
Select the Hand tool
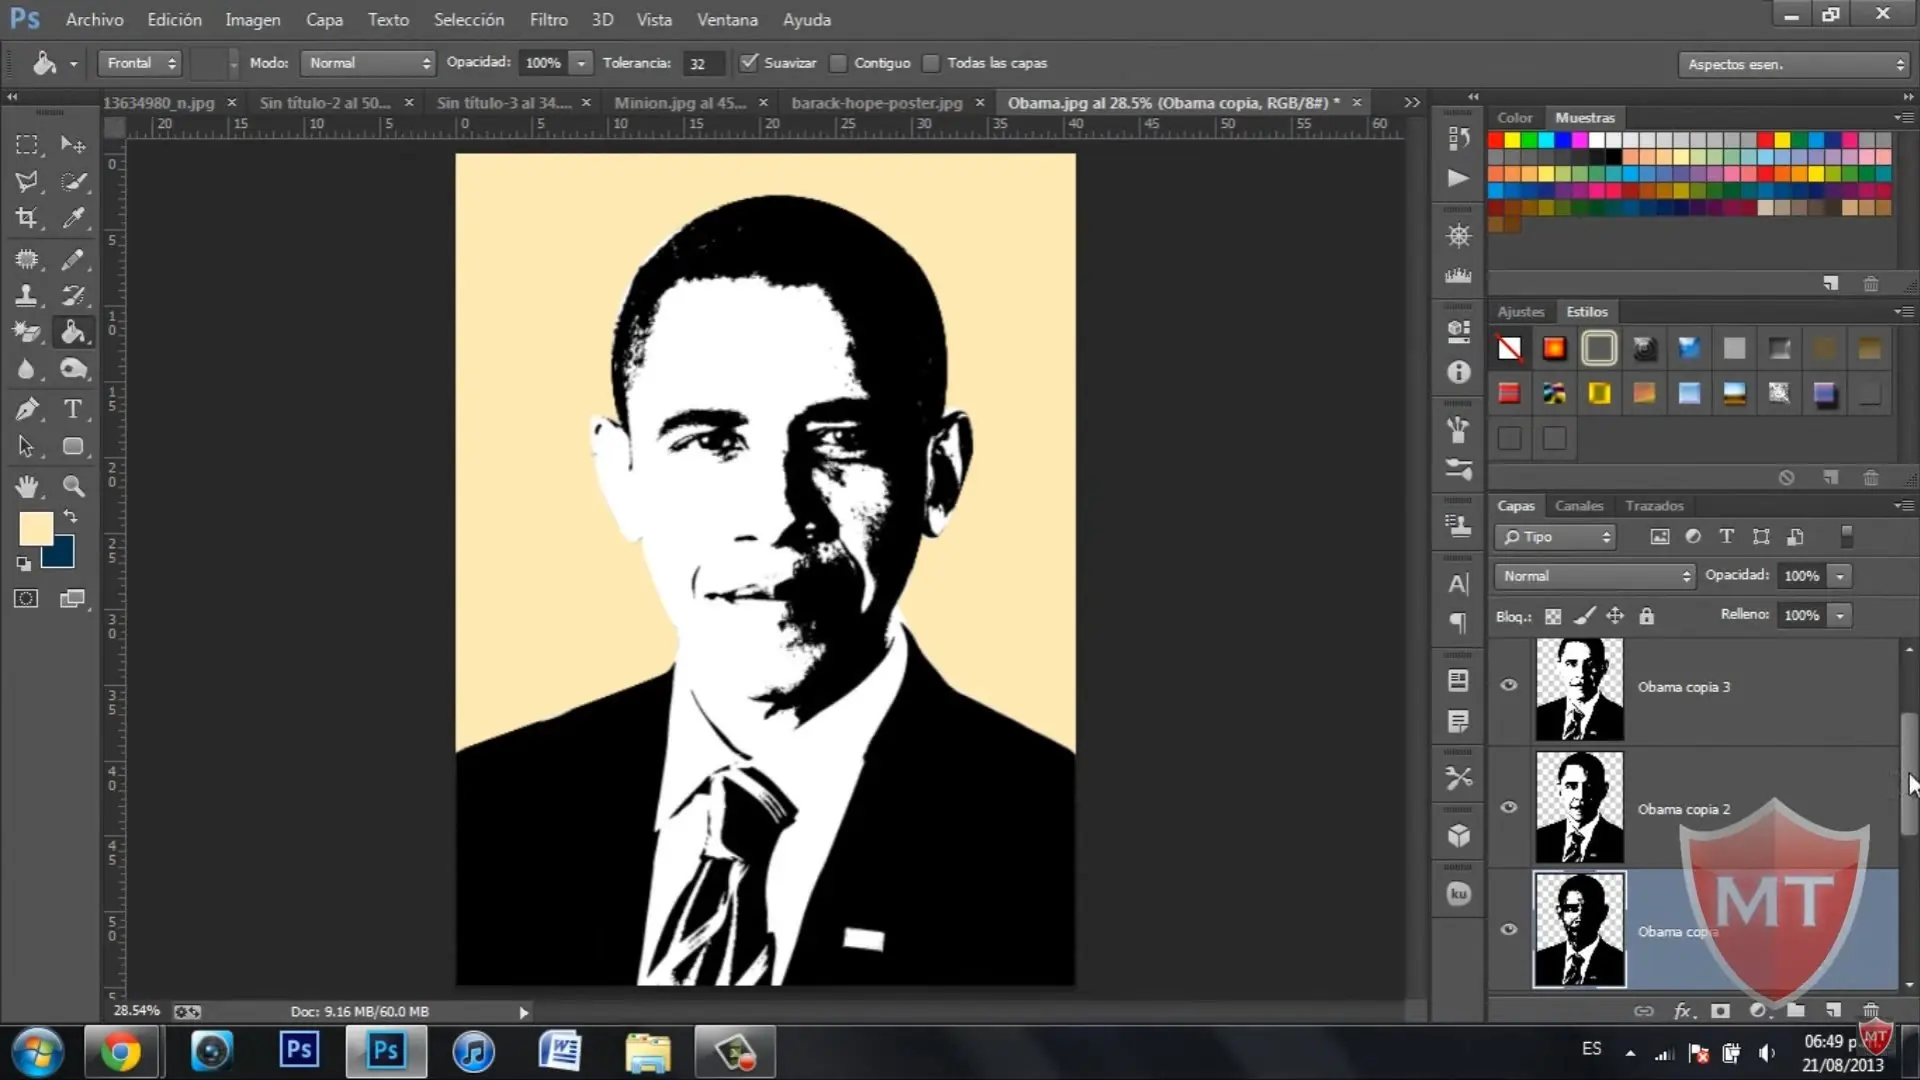tap(27, 487)
